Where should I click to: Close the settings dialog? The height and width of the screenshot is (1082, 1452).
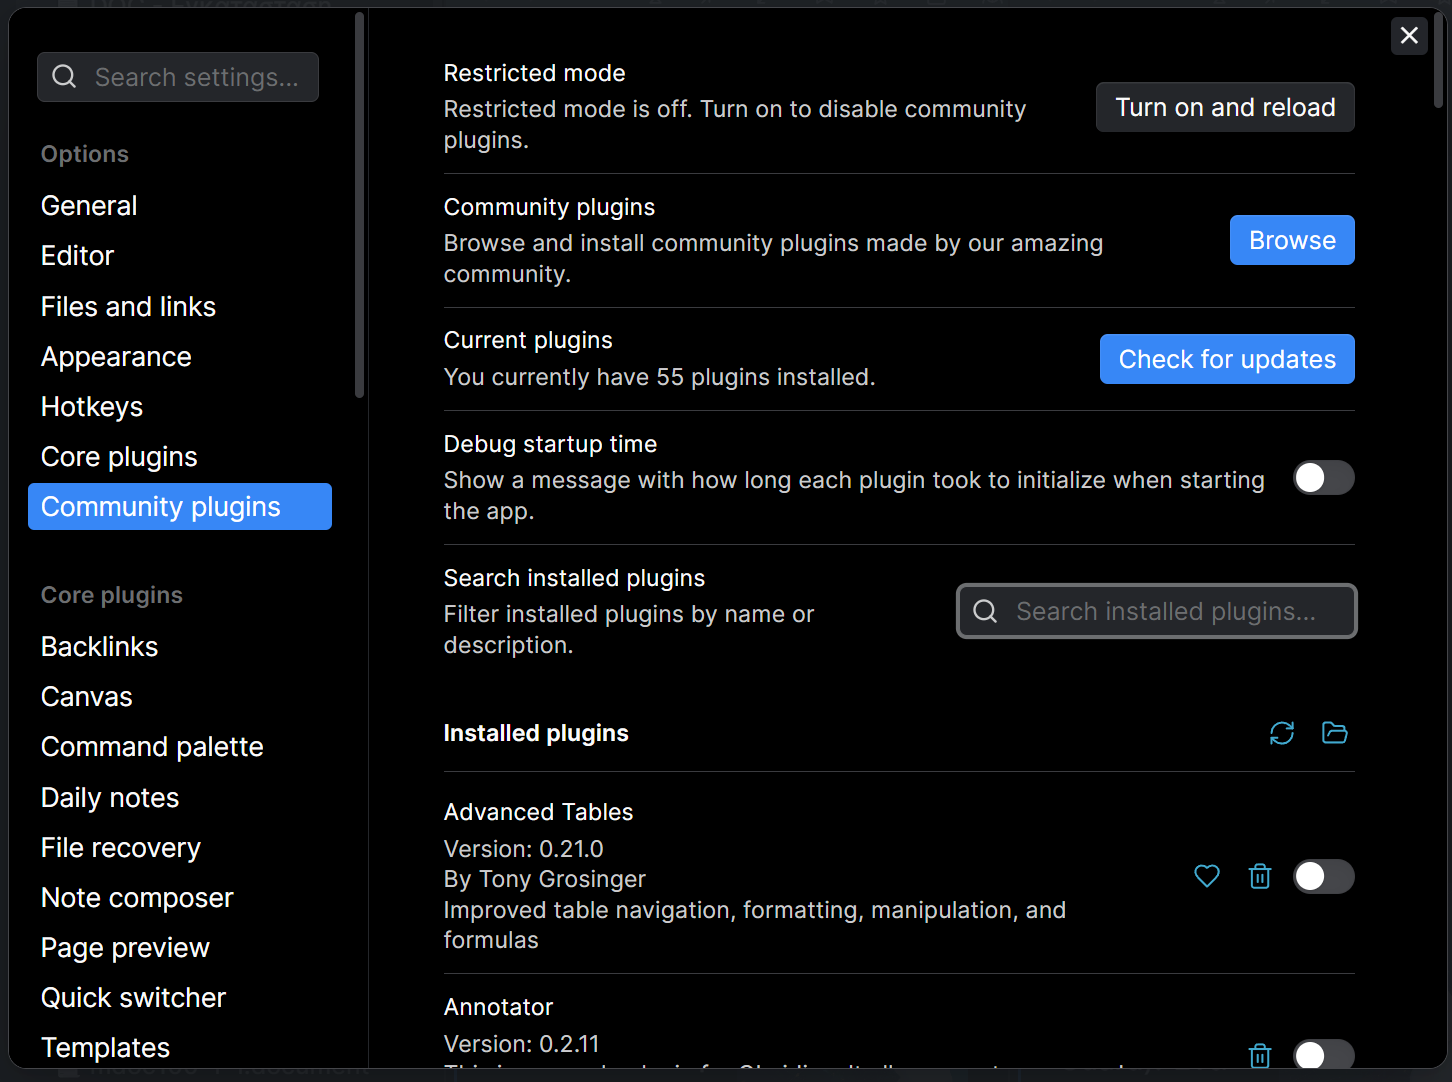[1409, 36]
